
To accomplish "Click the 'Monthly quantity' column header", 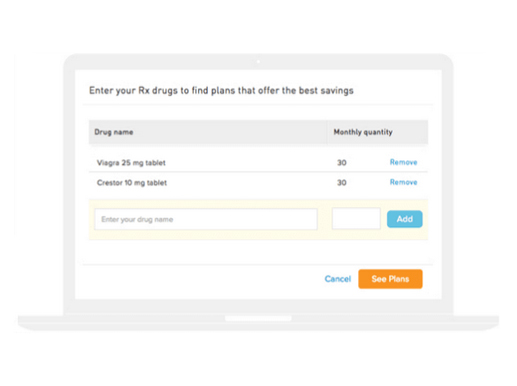I will click(363, 132).
